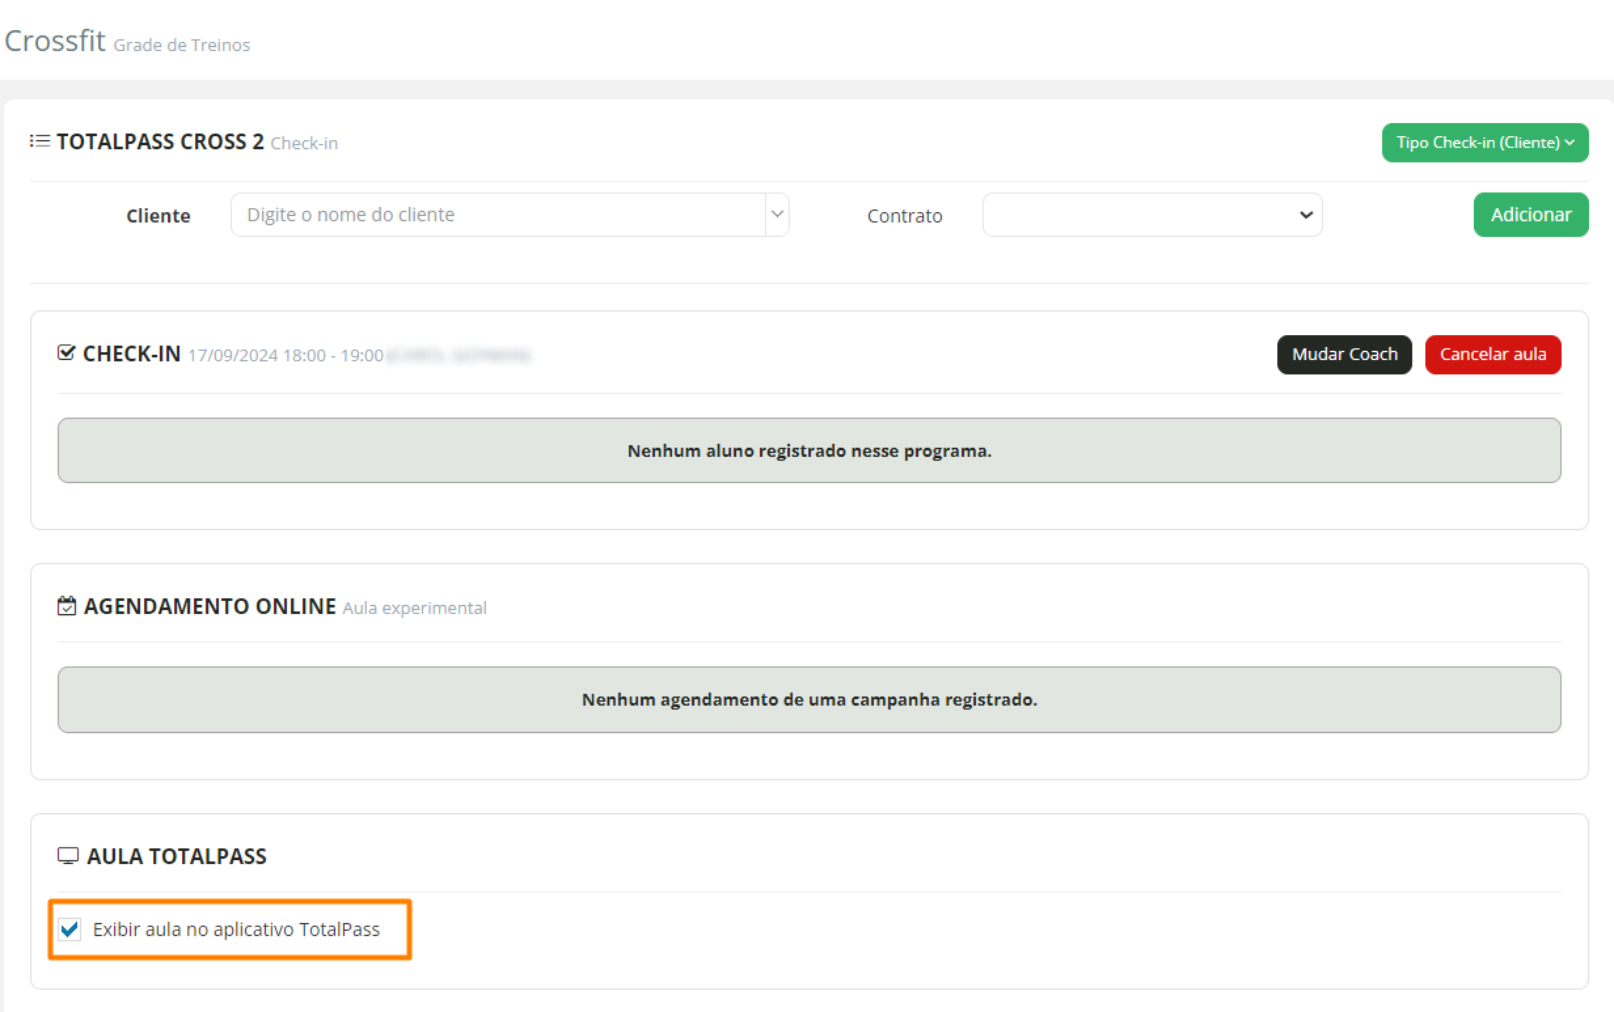Click the AGENDAMENTO ONLINE heading

(210, 606)
